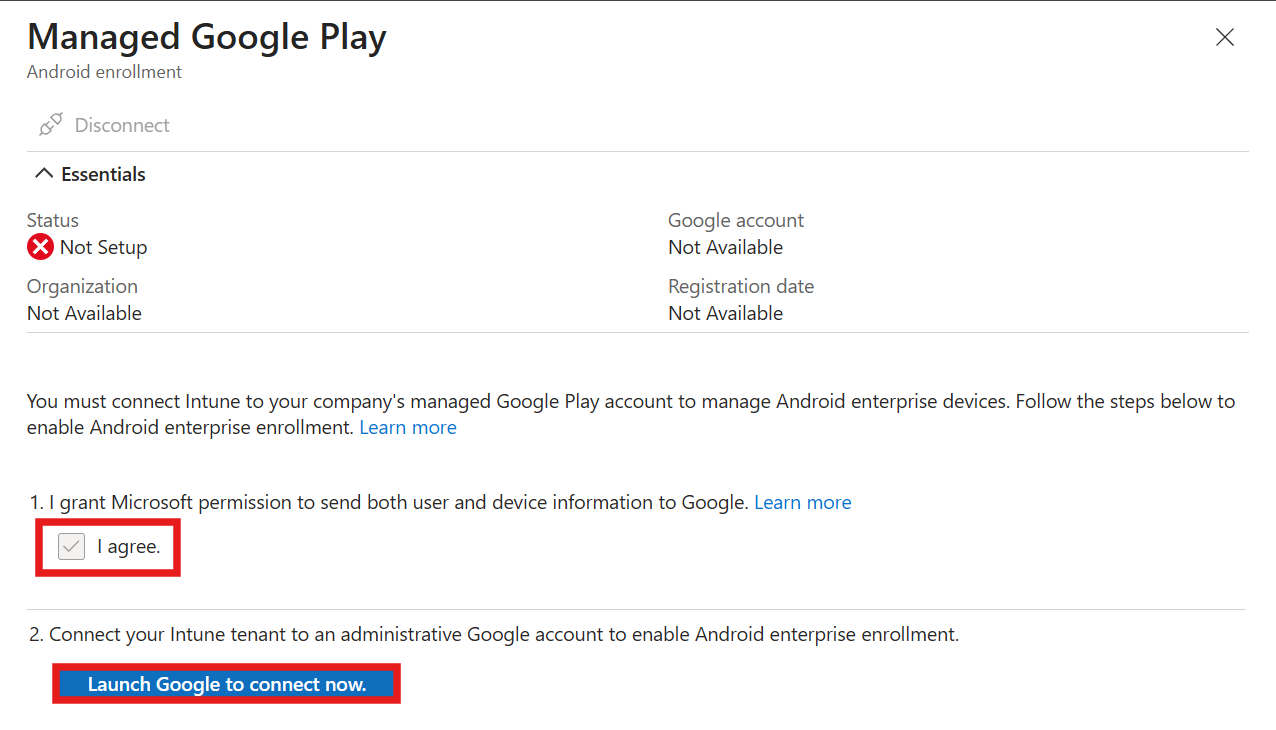Click the Google account Not Available value

[726, 247]
